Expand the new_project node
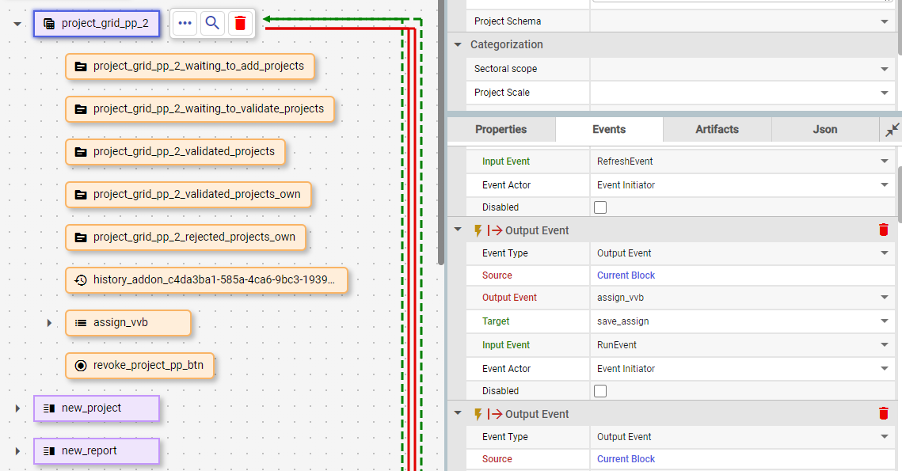902x472 pixels. 17,408
